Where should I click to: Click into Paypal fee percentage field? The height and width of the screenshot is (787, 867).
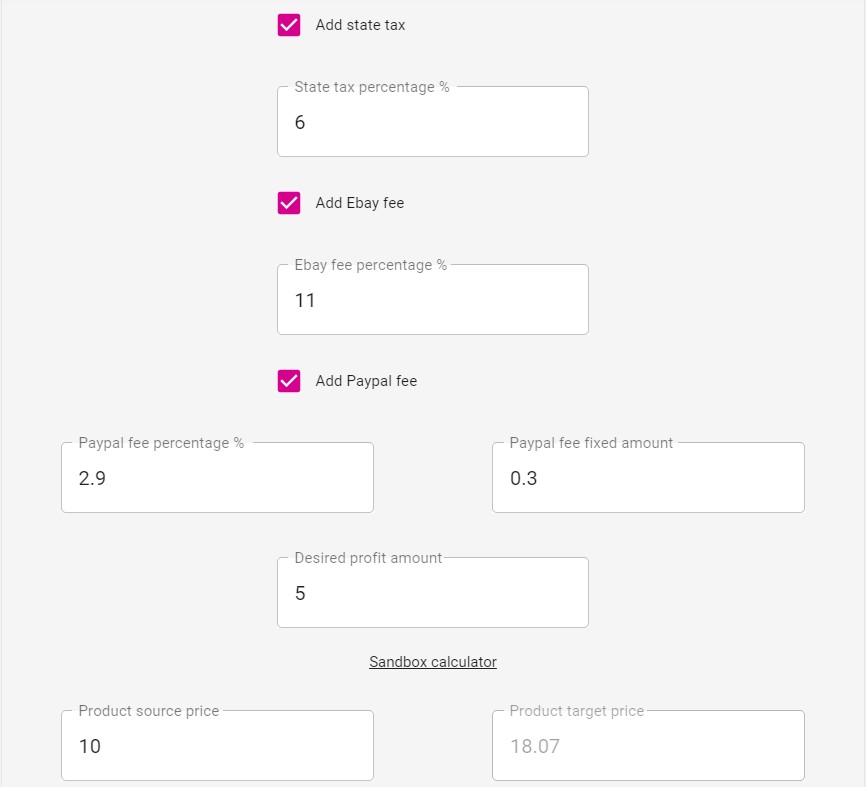coord(217,478)
